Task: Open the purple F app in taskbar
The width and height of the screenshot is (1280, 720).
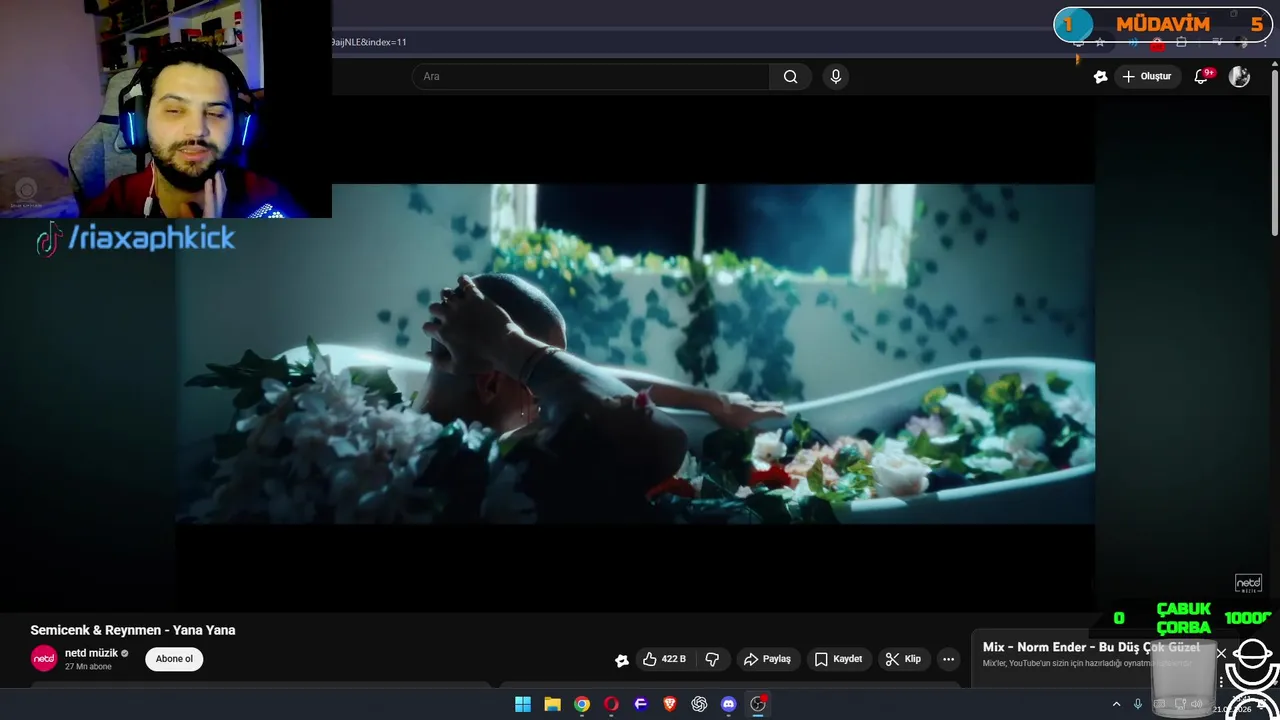Action: point(641,704)
